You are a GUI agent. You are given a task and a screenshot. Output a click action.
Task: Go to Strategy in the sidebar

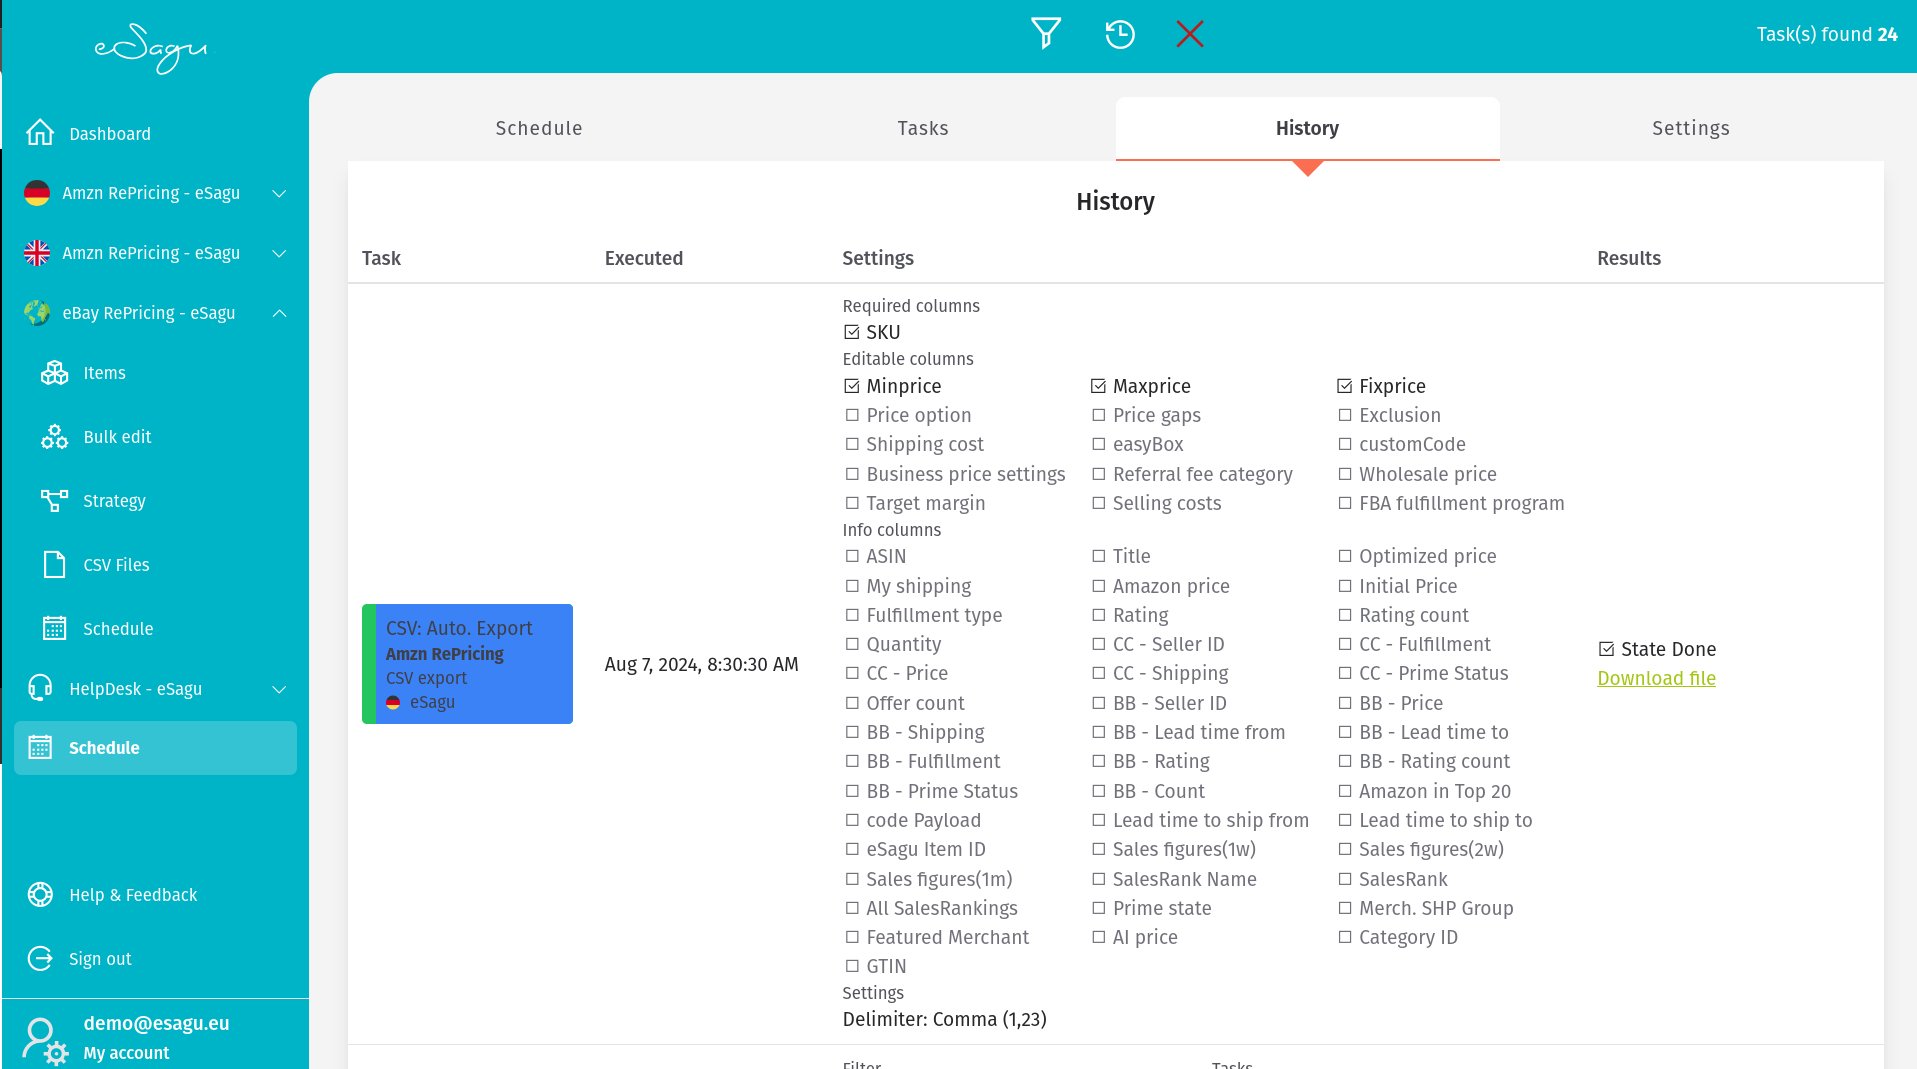tap(114, 501)
